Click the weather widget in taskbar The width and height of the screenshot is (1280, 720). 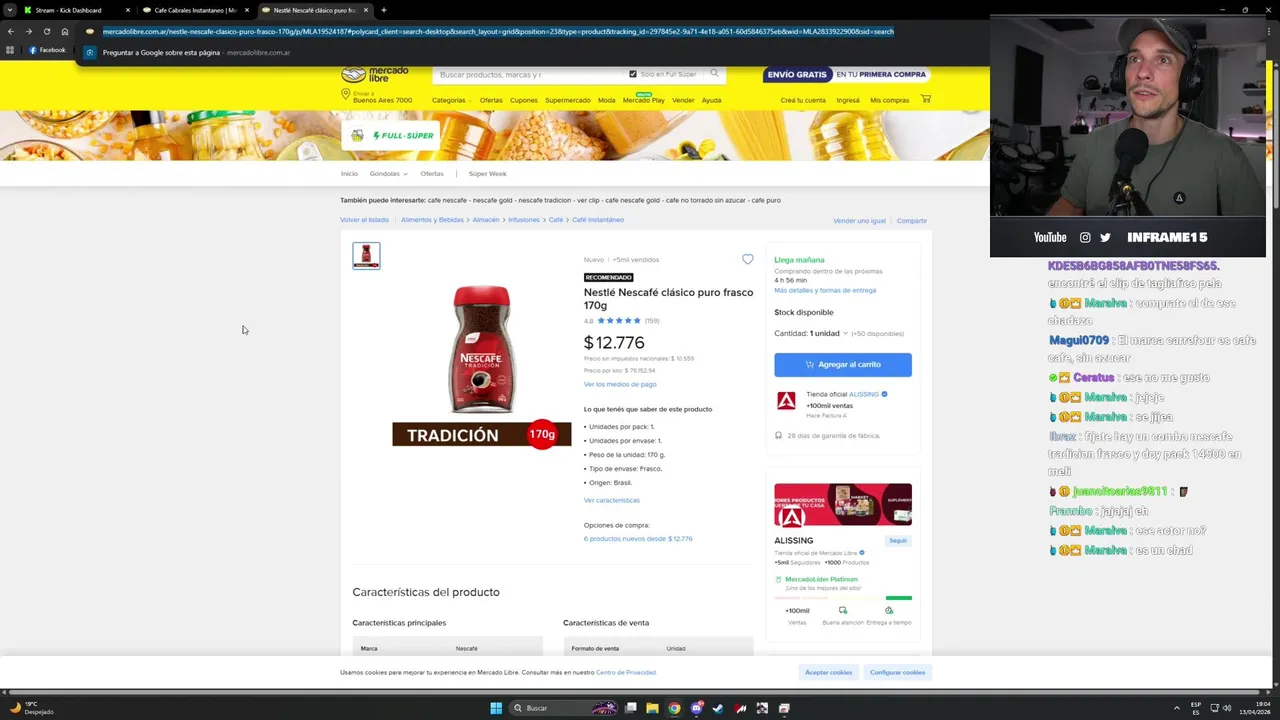point(32,708)
